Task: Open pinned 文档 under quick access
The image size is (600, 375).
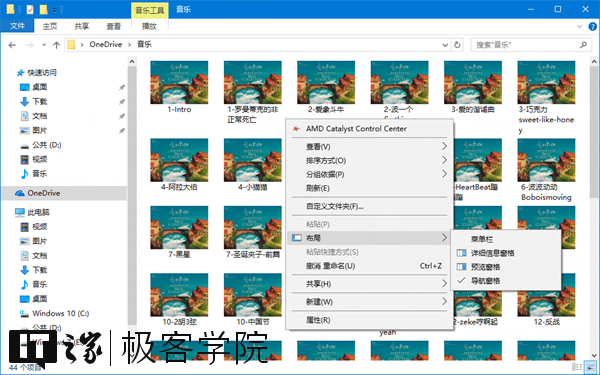Action: 39,116
